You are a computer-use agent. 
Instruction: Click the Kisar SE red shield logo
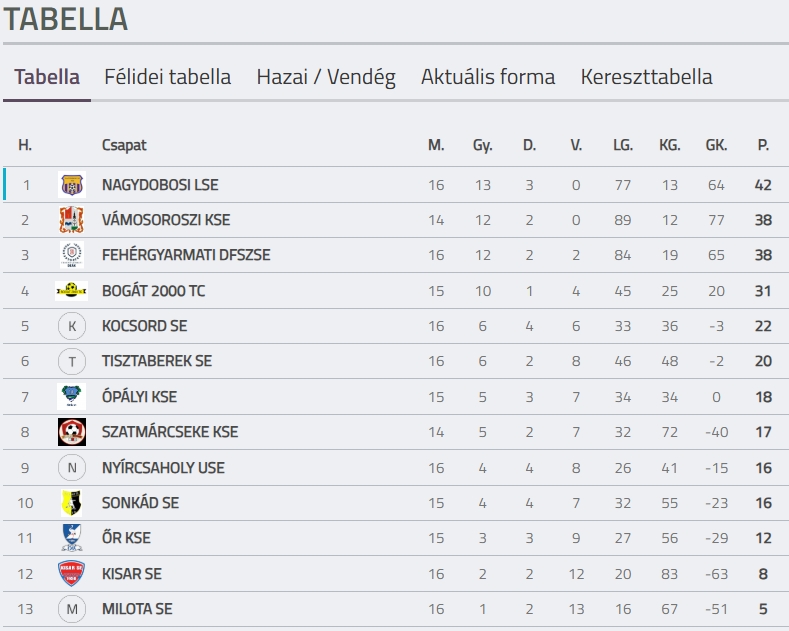point(71,574)
